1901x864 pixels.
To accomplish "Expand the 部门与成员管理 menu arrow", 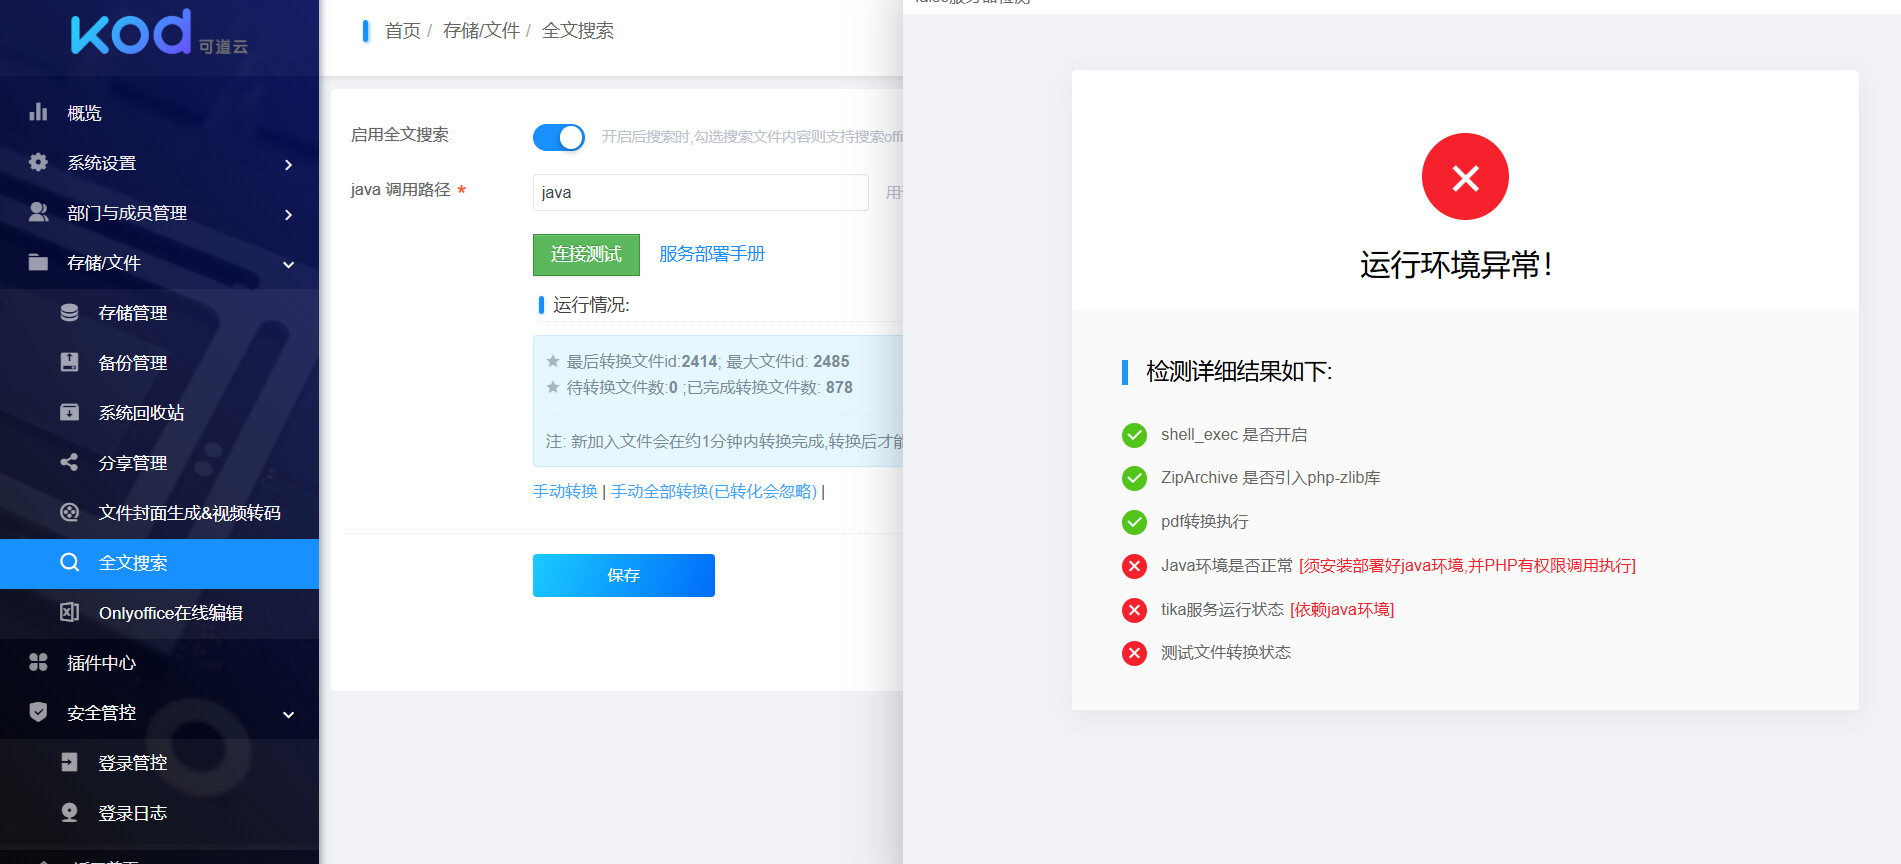I will coord(288,214).
